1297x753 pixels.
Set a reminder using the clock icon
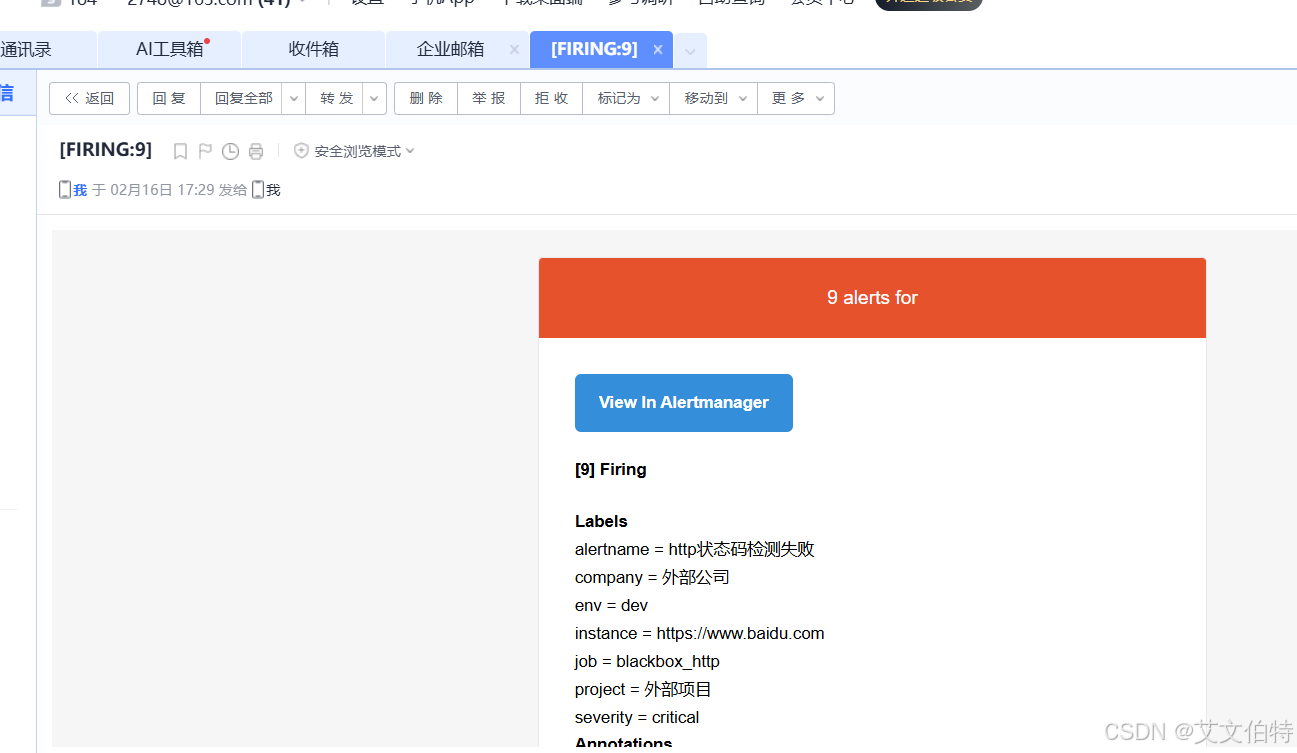230,151
